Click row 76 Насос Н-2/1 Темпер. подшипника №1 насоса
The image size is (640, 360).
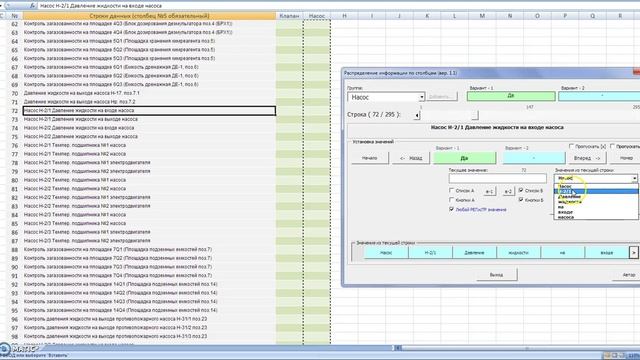[149, 145]
